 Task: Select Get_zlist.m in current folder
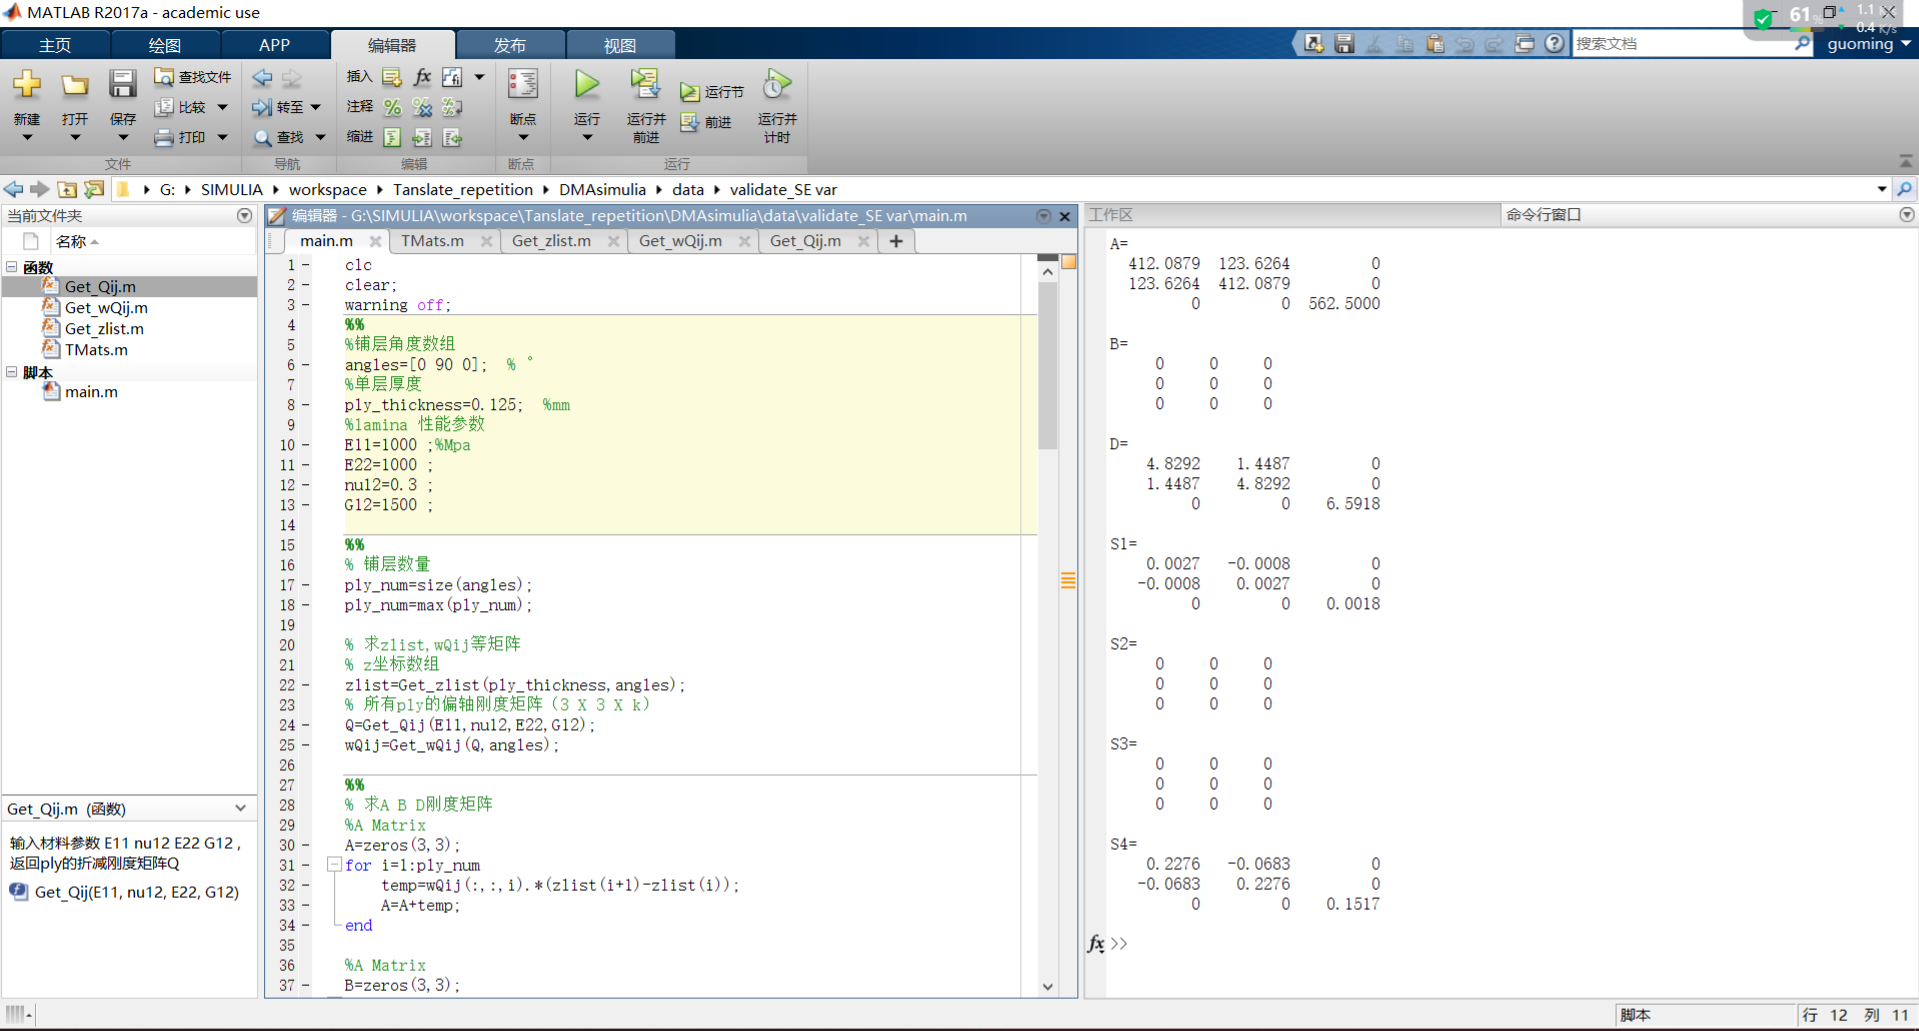click(104, 329)
